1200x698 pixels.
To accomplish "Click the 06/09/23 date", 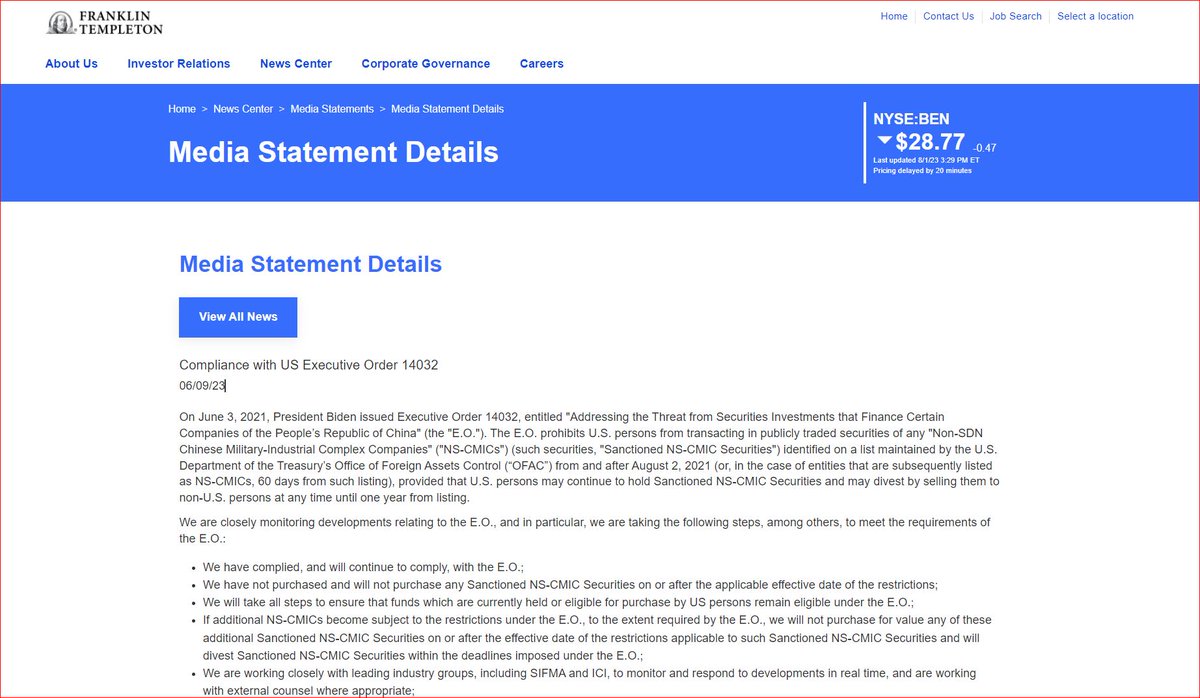I will pos(203,386).
